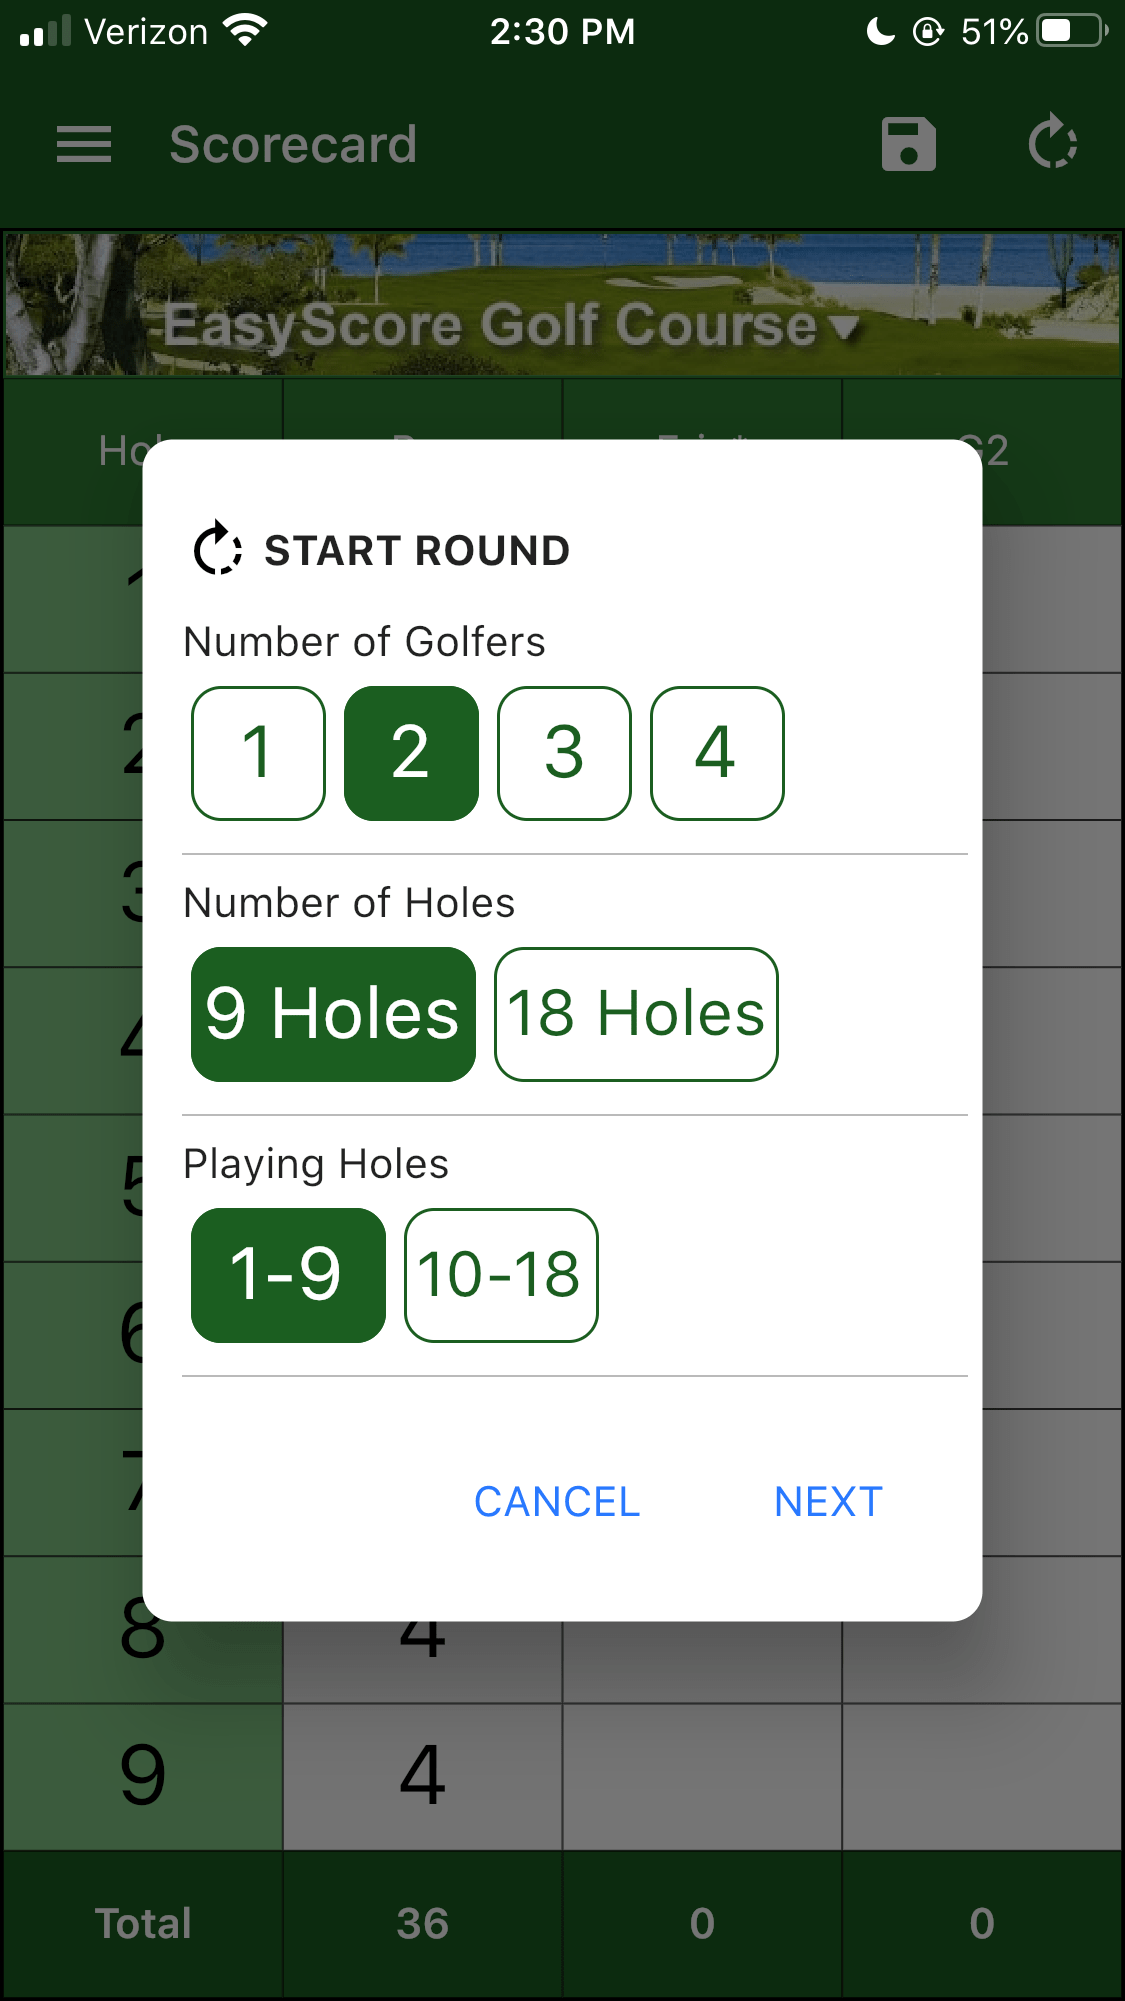Switch to 18 Holes
This screenshot has height=2001, width=1125.
click(x=635, y=1013)
